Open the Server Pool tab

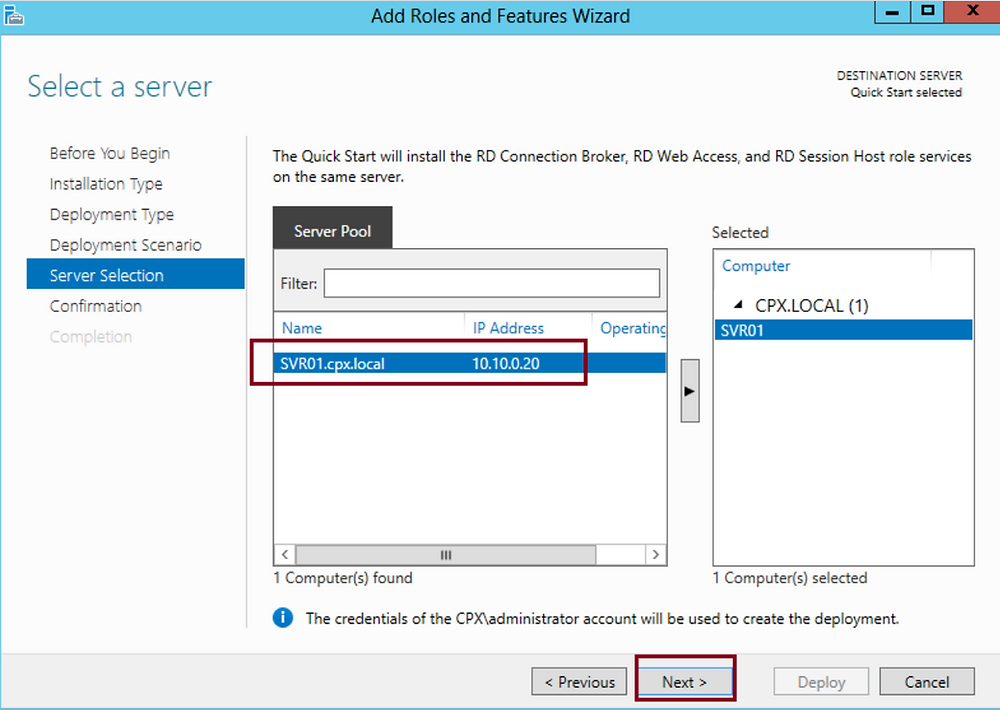(x=332, y=230)
